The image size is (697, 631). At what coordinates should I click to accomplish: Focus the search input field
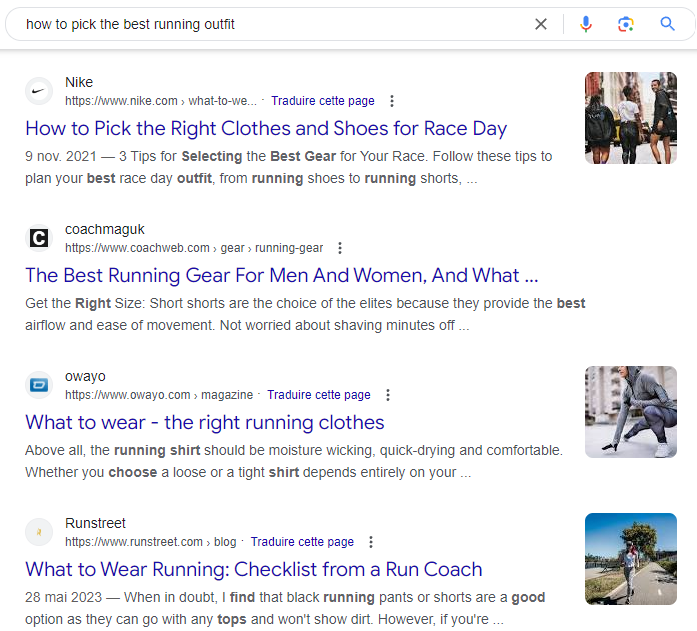(270, 24)
